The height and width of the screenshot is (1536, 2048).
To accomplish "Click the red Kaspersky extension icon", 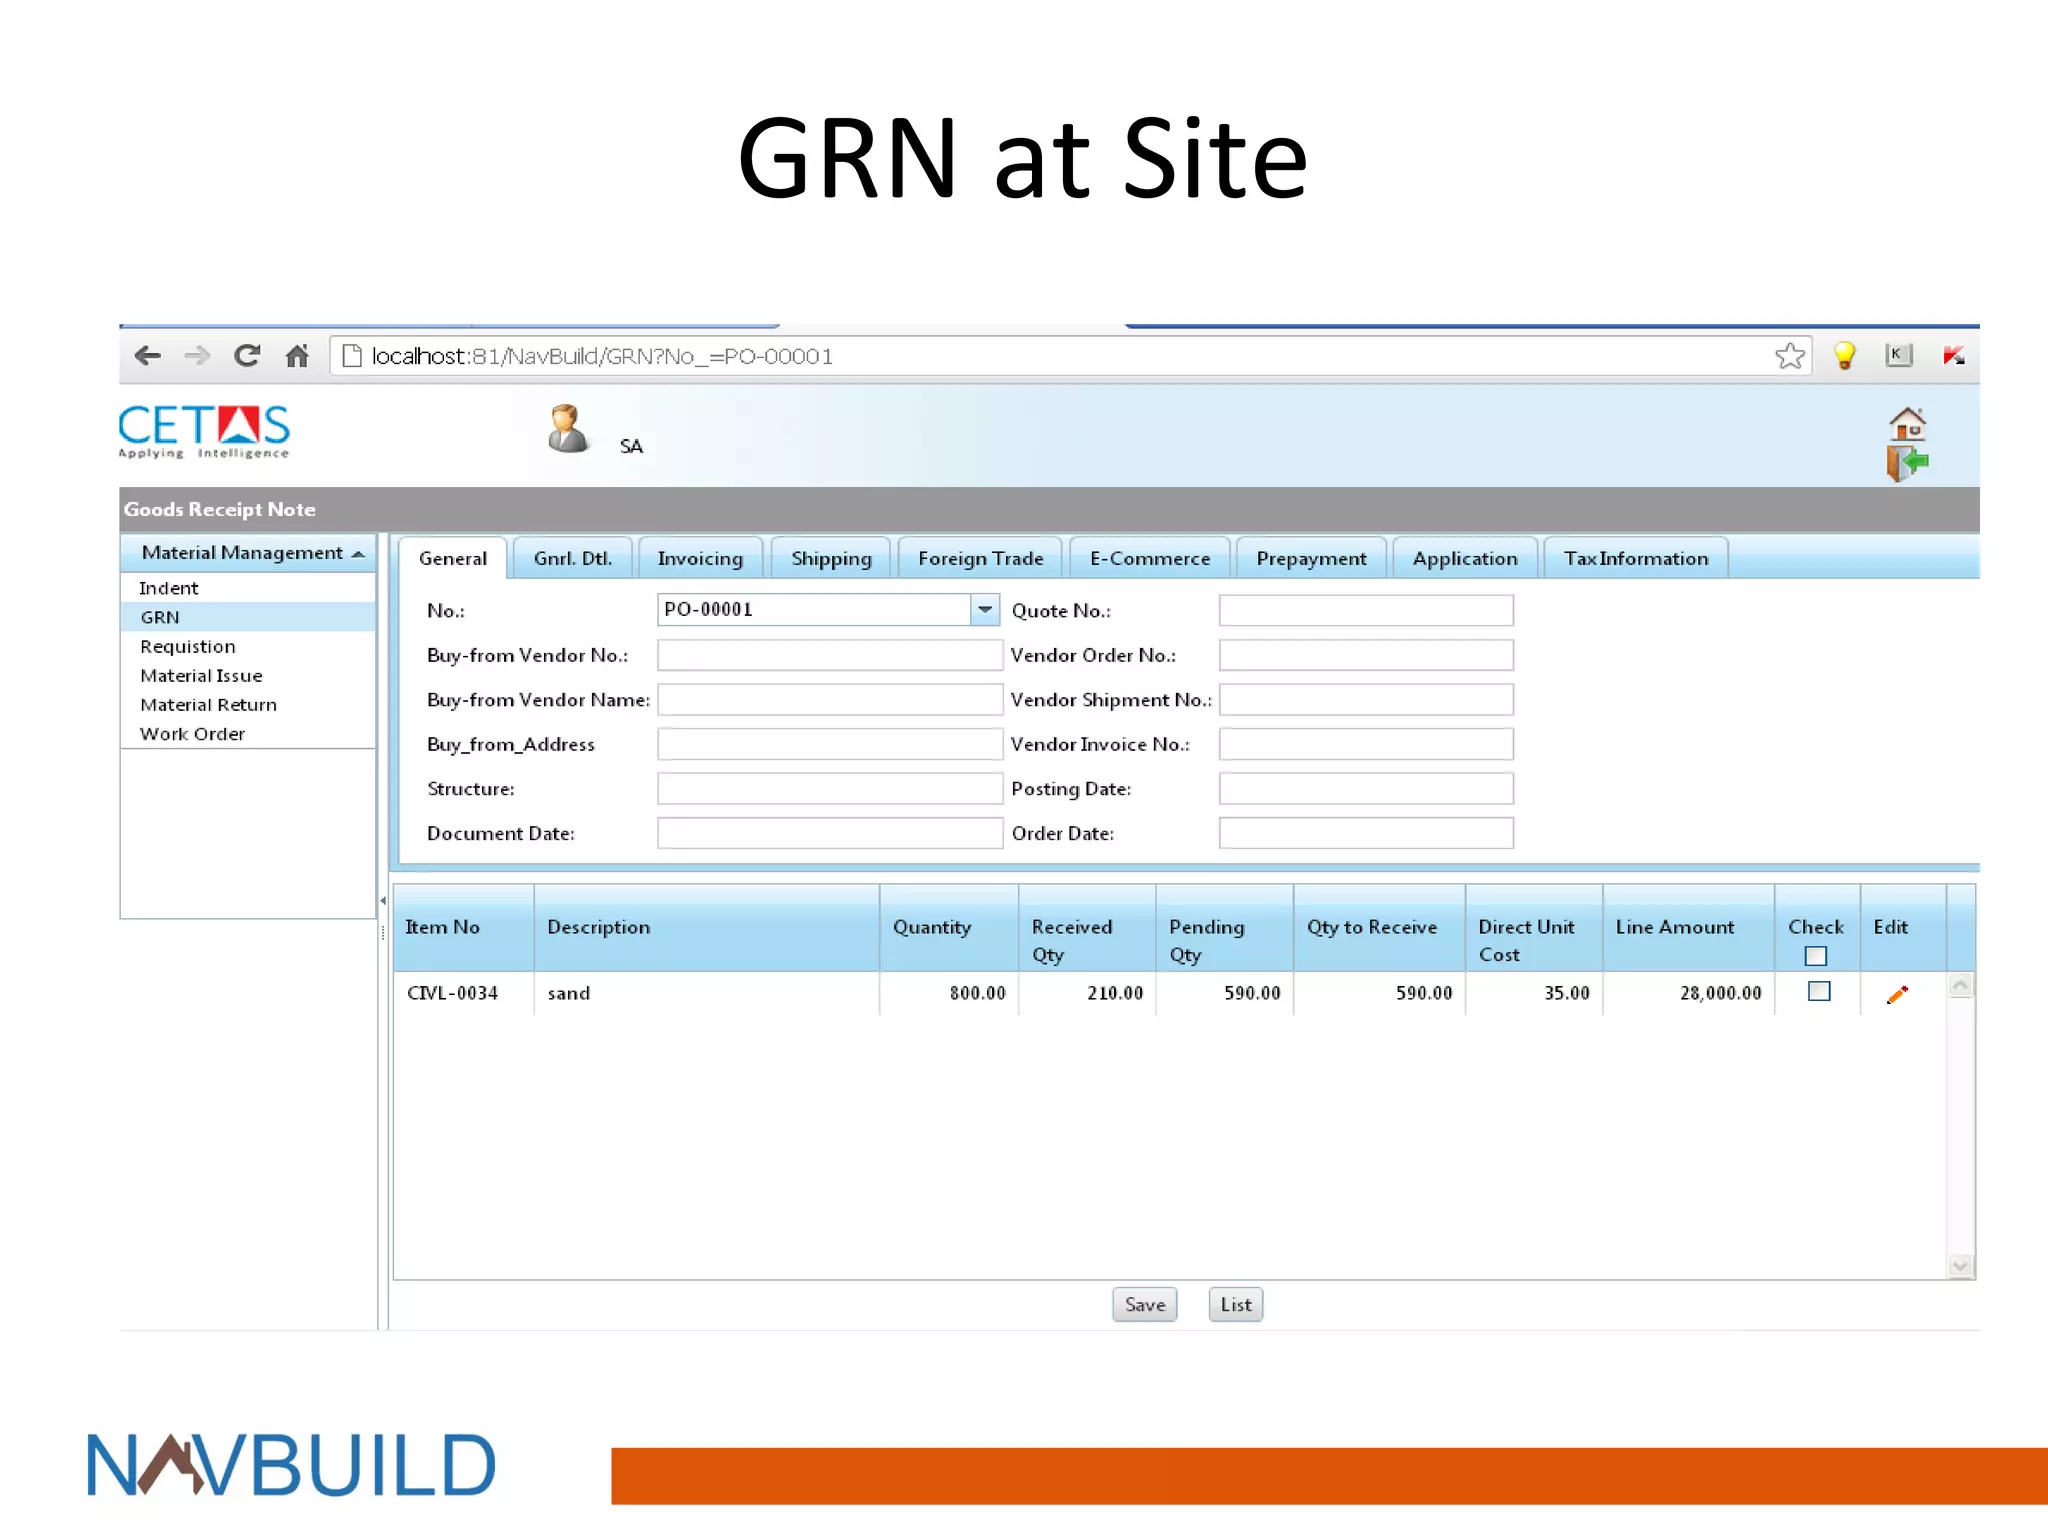I will [x=1953, y=355].
